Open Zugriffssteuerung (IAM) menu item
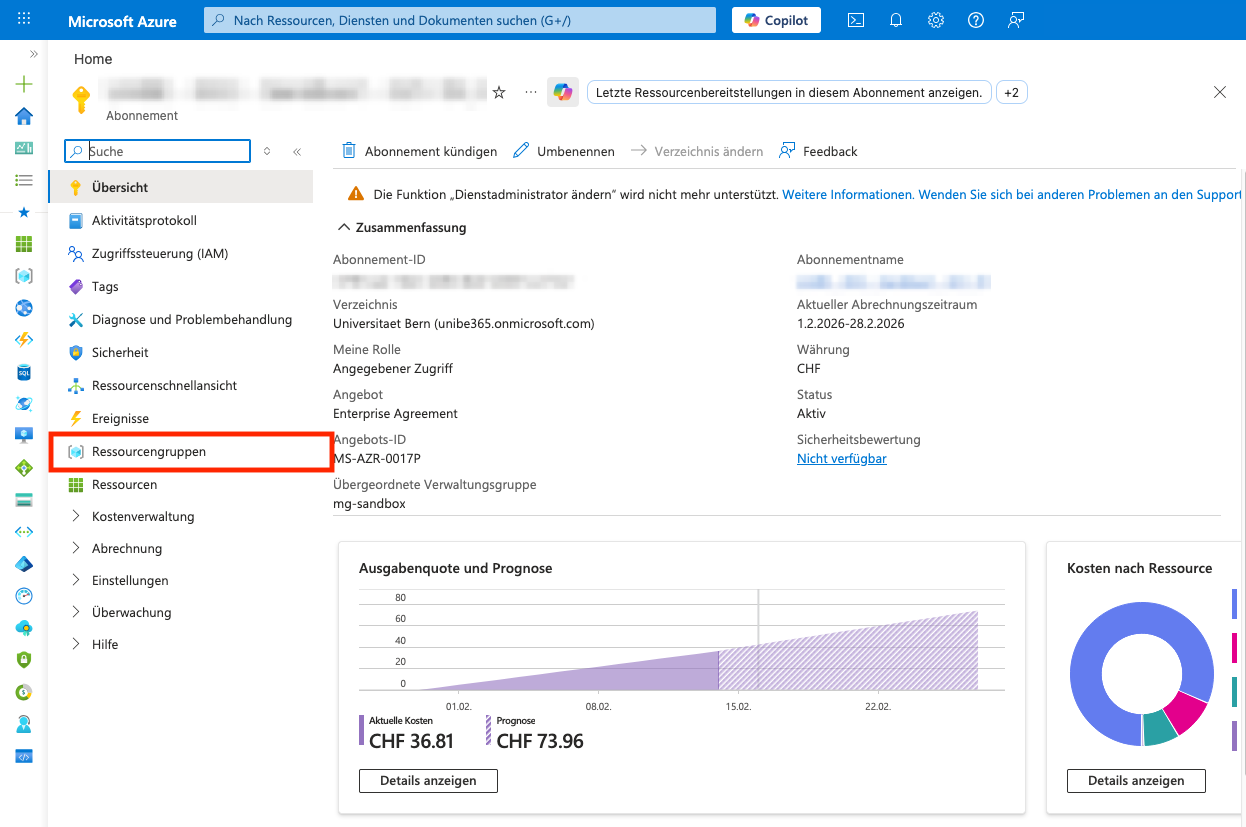Viewport: 1246px width, 827px height. [x=159, y=254]
